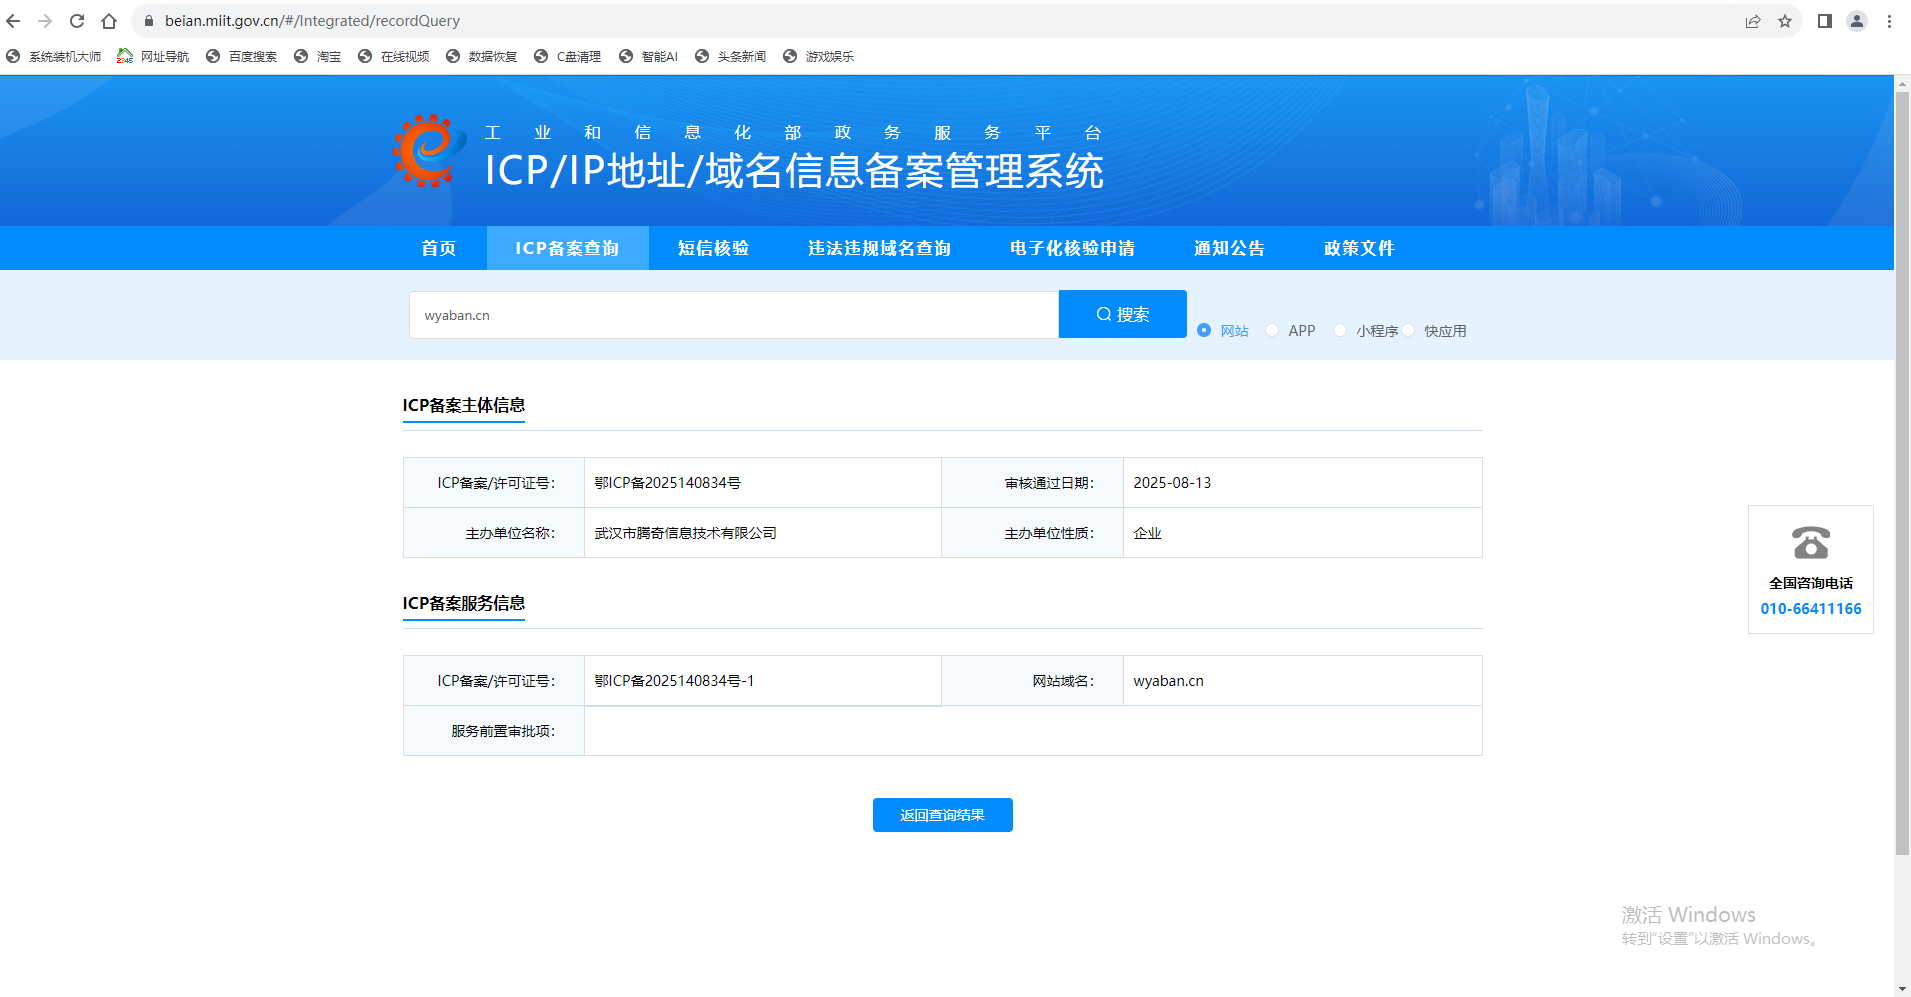Viewport: 1911px width, 997px height.
Task: Click the ICP备案服务信息 heading
Action: [464, 603]
